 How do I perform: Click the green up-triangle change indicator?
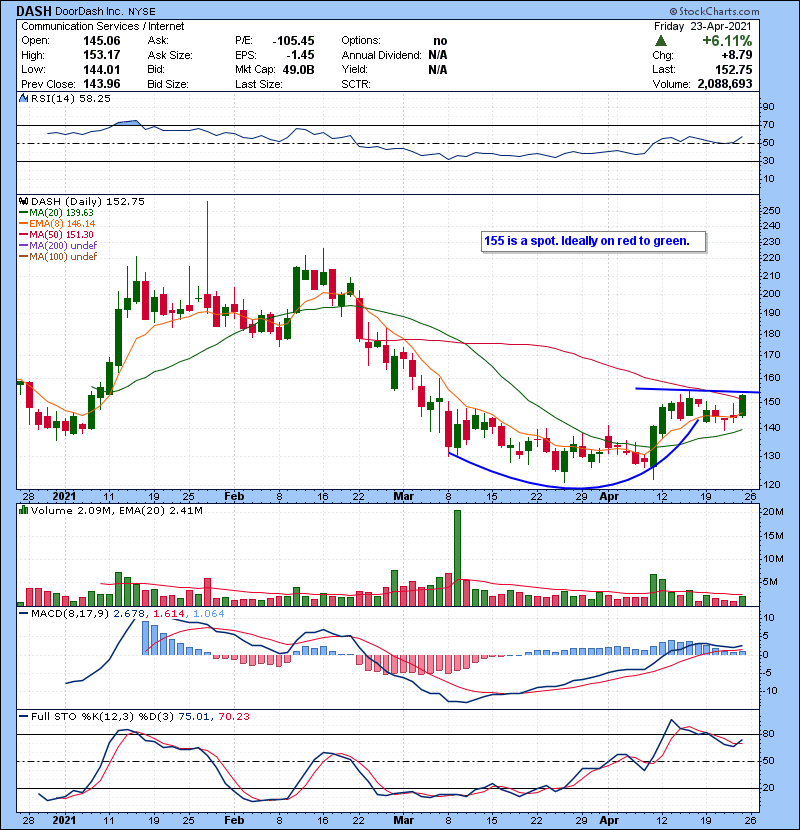pos(660,41)
